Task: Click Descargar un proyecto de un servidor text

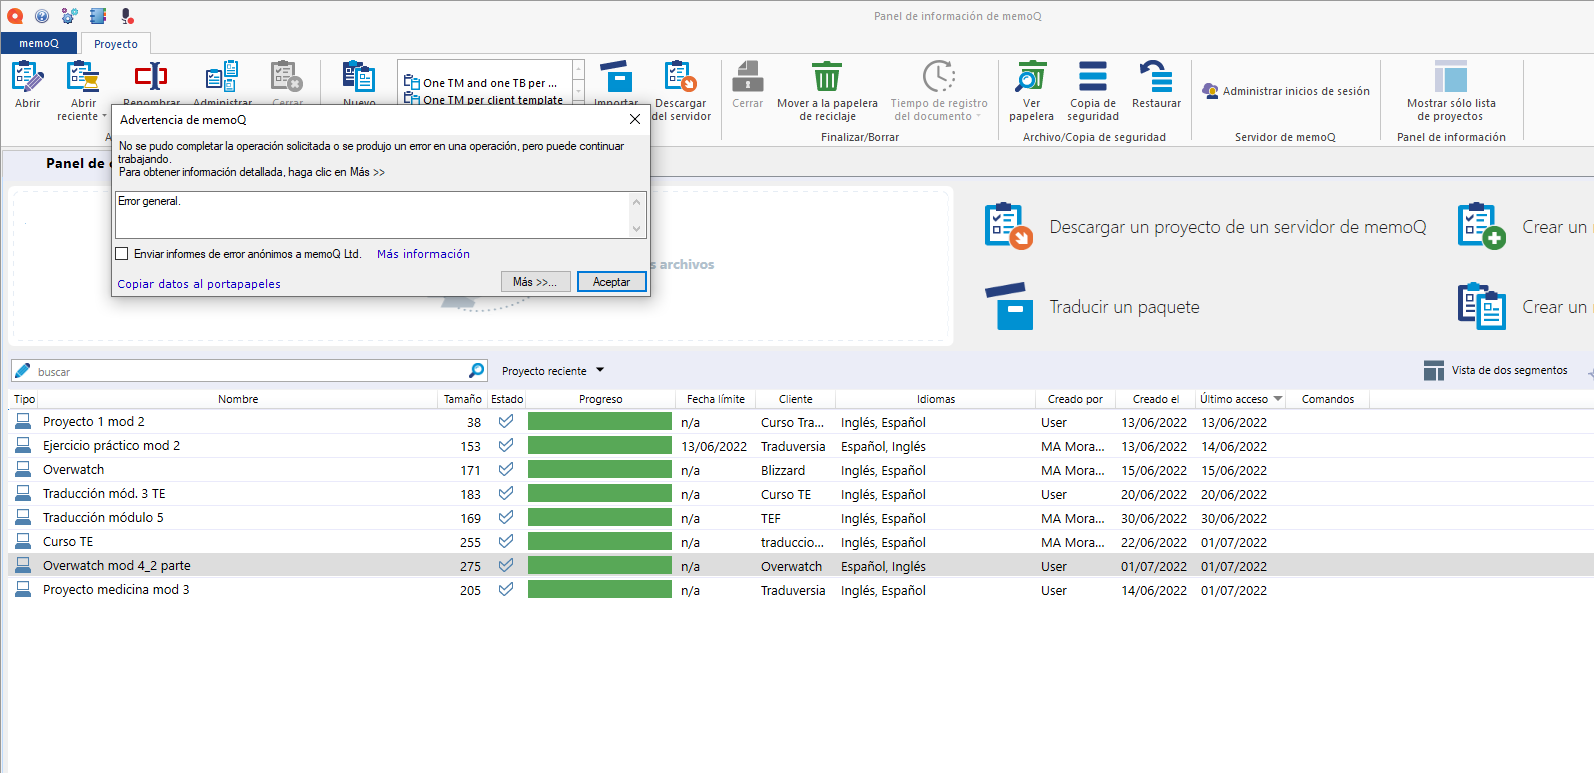Action: point(1238,227)
